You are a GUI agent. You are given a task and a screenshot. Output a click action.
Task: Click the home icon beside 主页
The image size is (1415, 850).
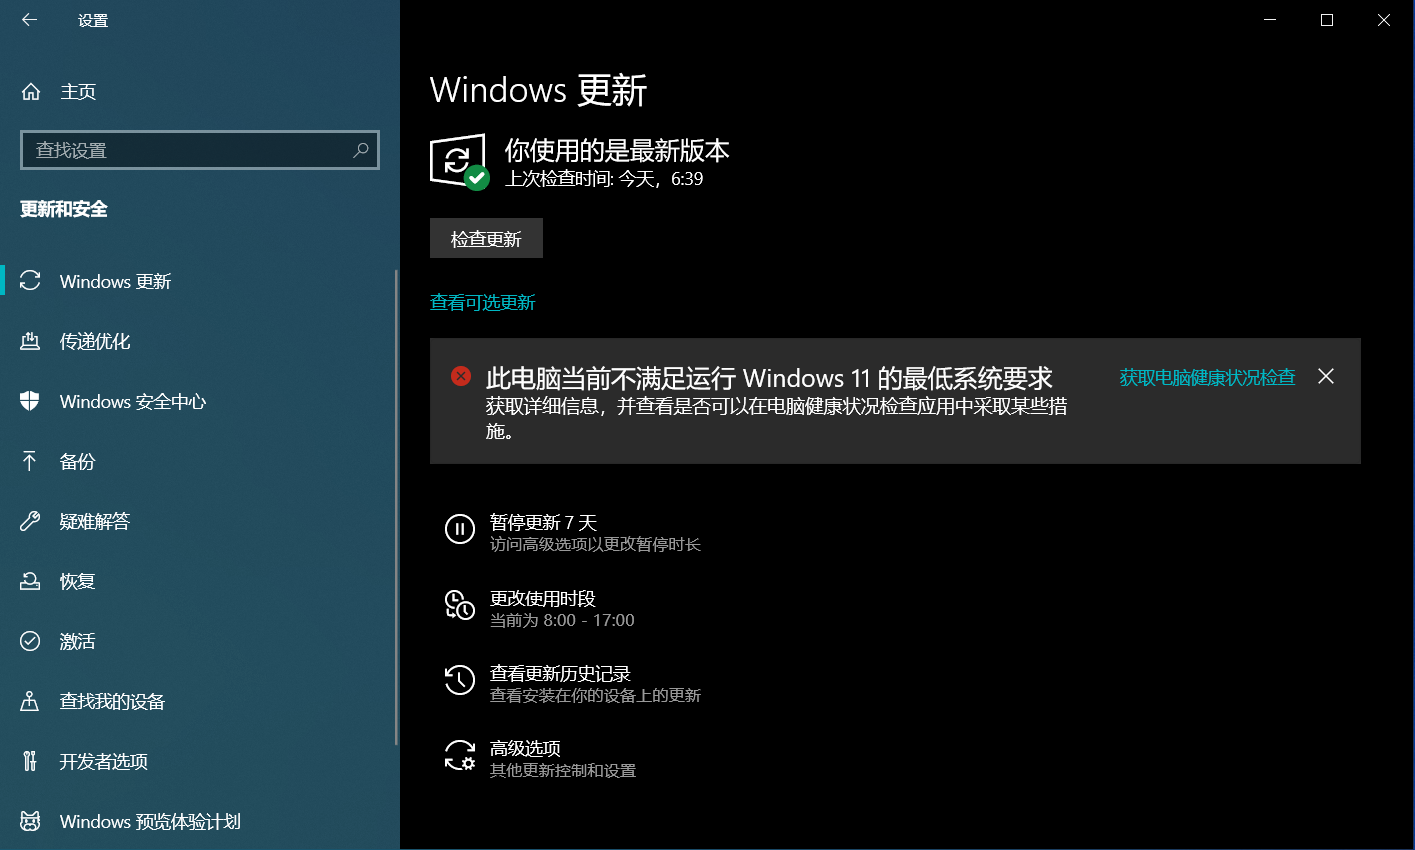[x=31, y=92]
